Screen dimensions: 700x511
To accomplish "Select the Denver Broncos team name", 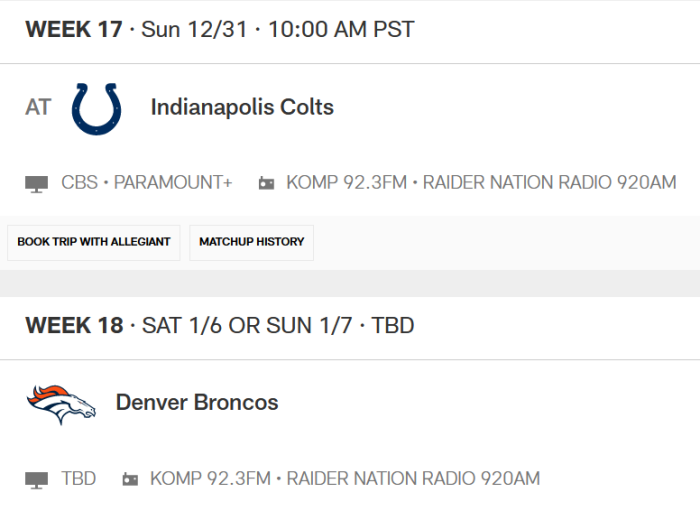I will coord(196,403).
